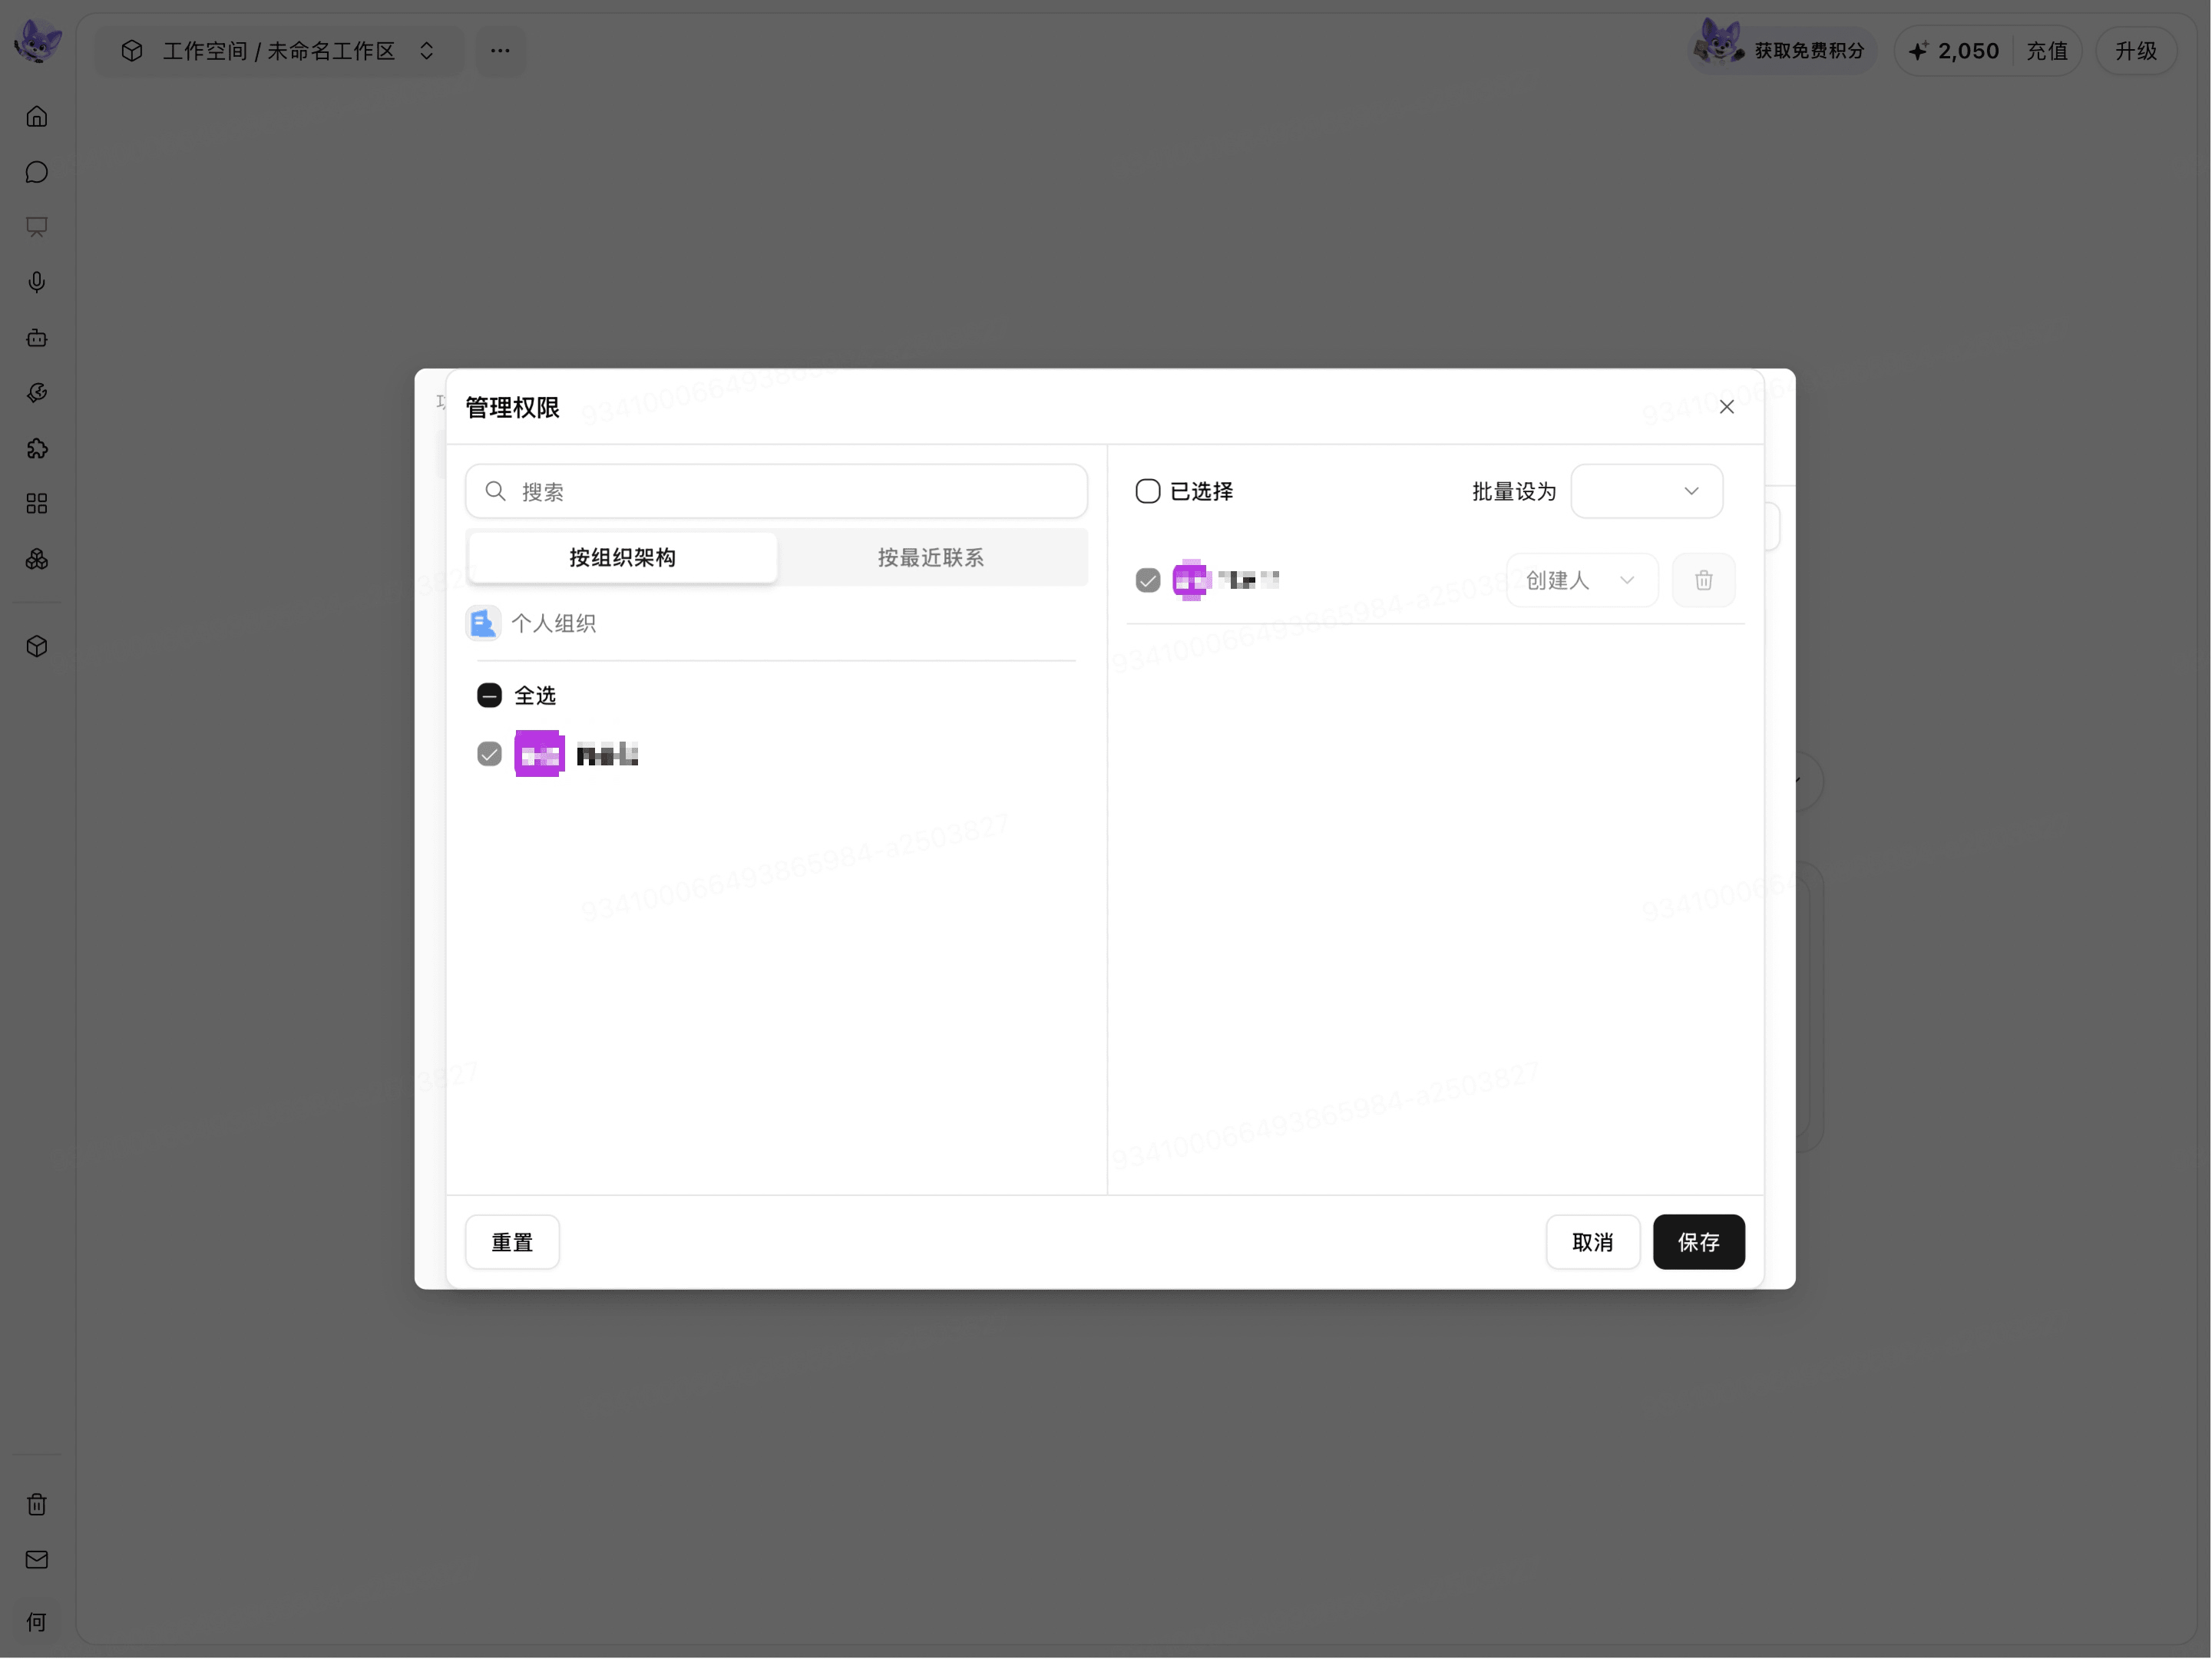Click the 何 user avatar at sidebar bottom
This screenshot has height=1659, width=2212.
click(x=37, y=1622)
